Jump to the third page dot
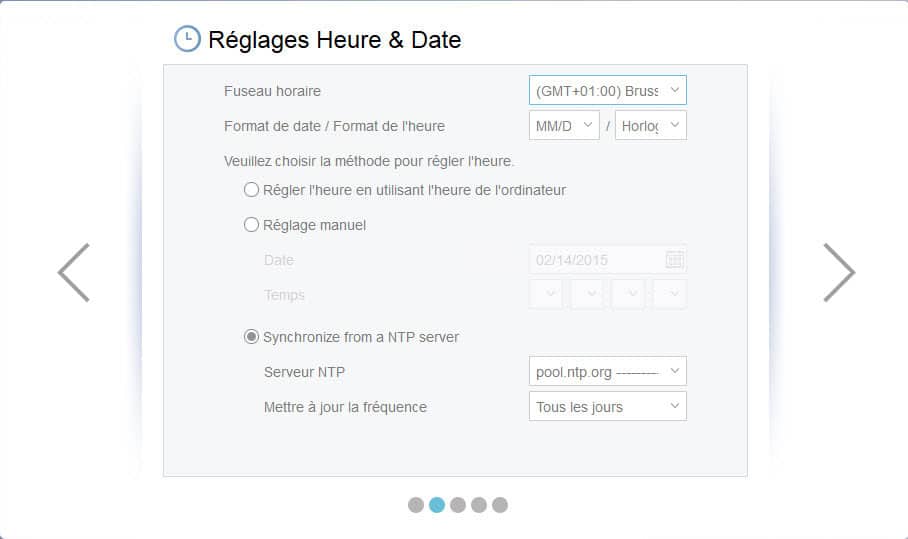Image resolution: width=908 pixels, height=539 pixels. [457, 505]
